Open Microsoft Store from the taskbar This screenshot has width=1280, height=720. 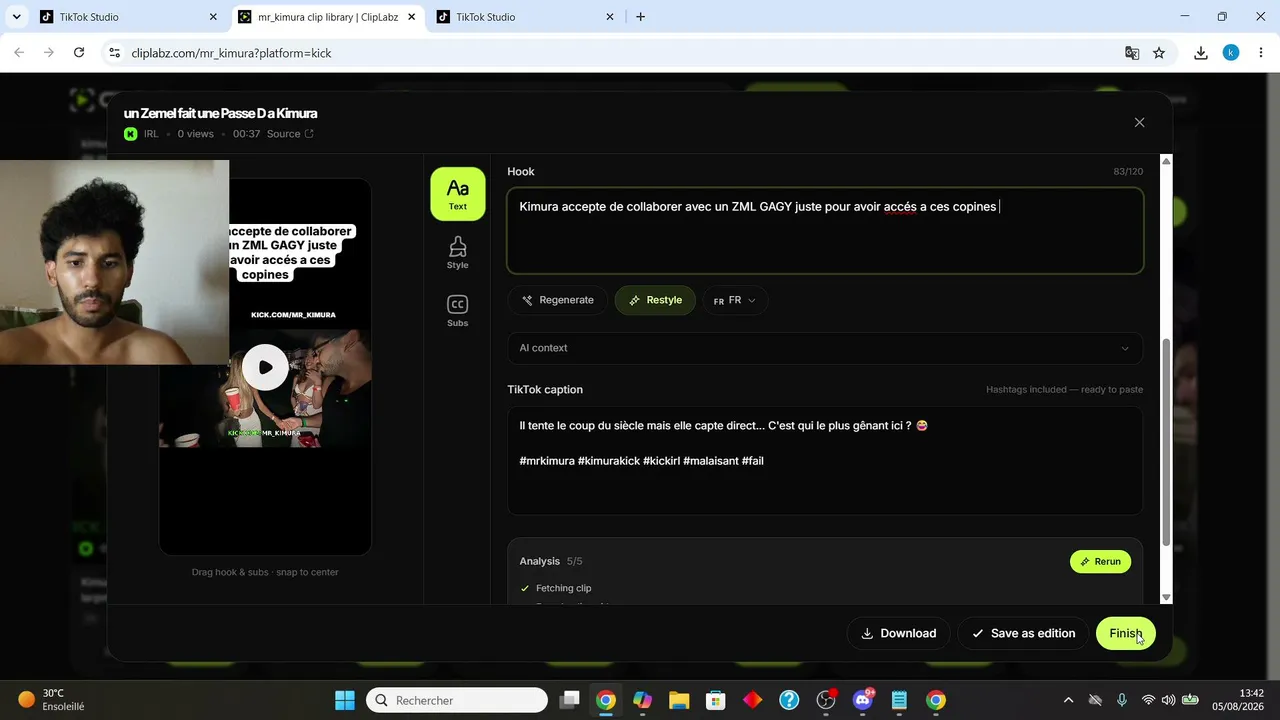(715, 700)
